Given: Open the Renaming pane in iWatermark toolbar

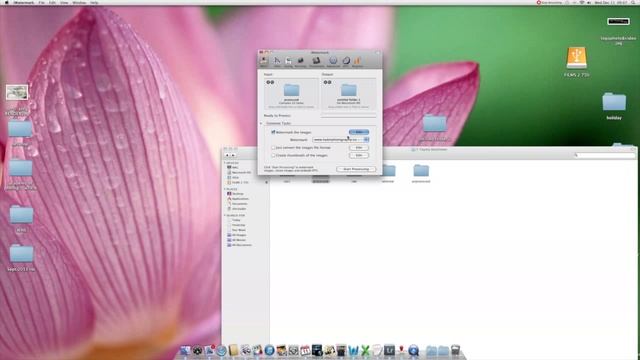Looking at the screenshot, I should 300,61.
